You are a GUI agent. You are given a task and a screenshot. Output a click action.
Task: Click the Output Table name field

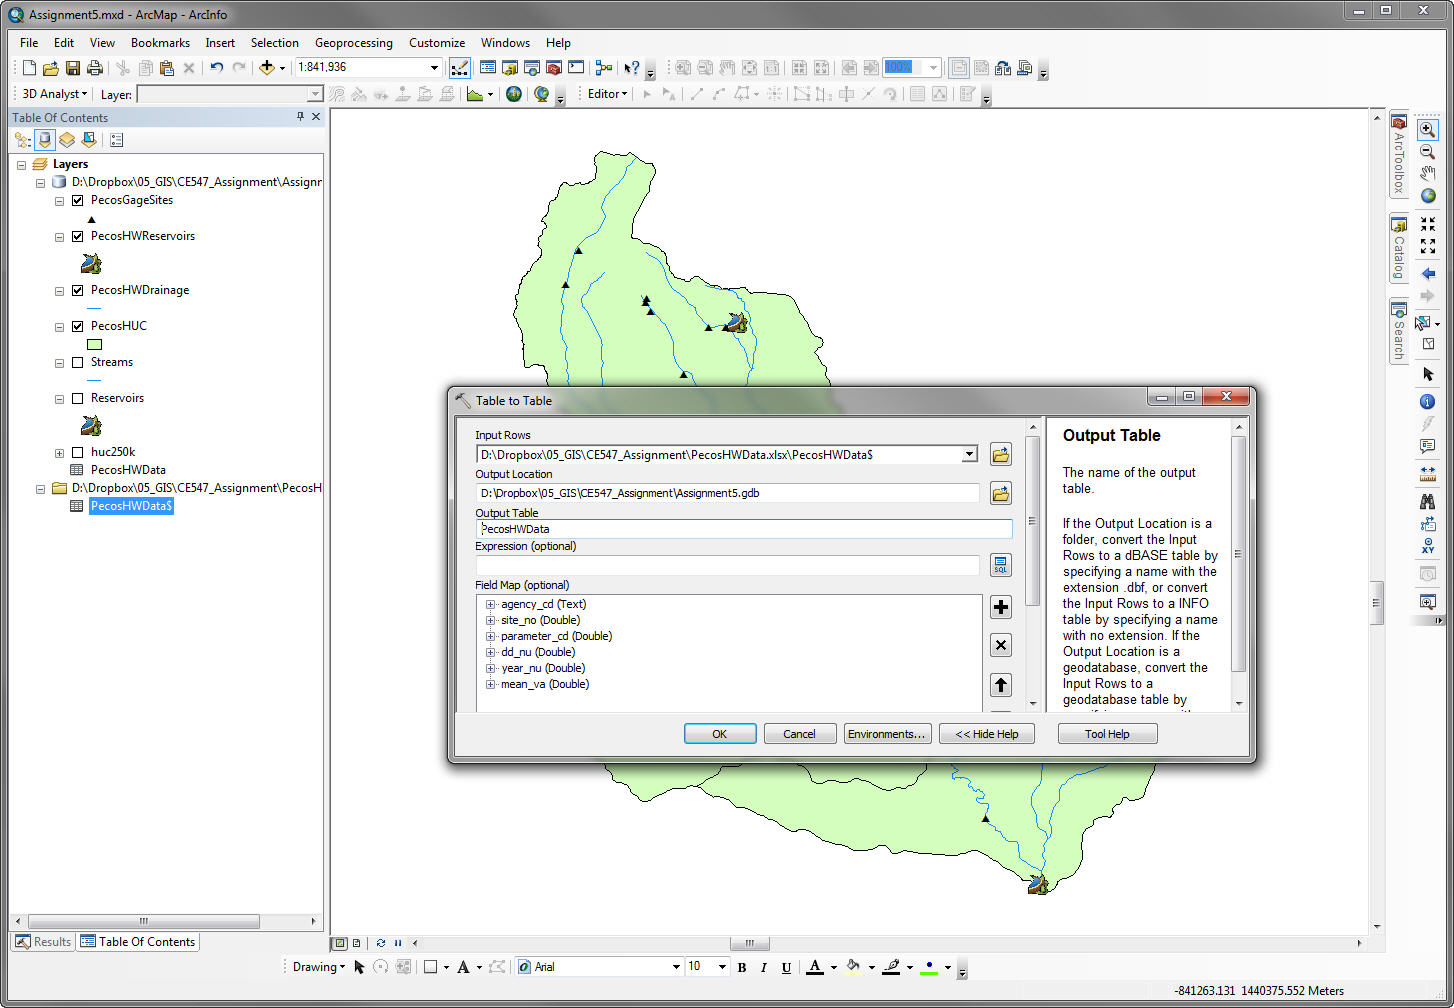744,529
